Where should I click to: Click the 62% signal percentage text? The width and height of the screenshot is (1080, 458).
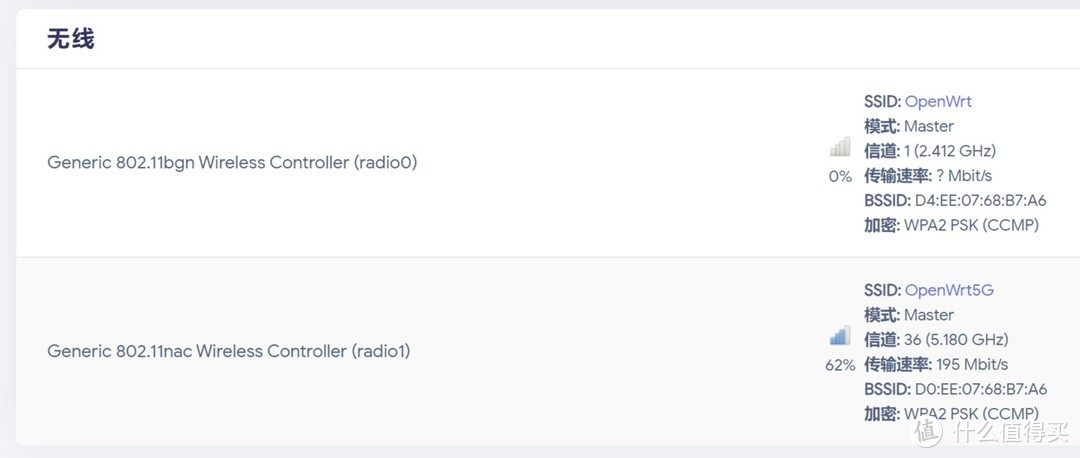(x=840, y=365)
